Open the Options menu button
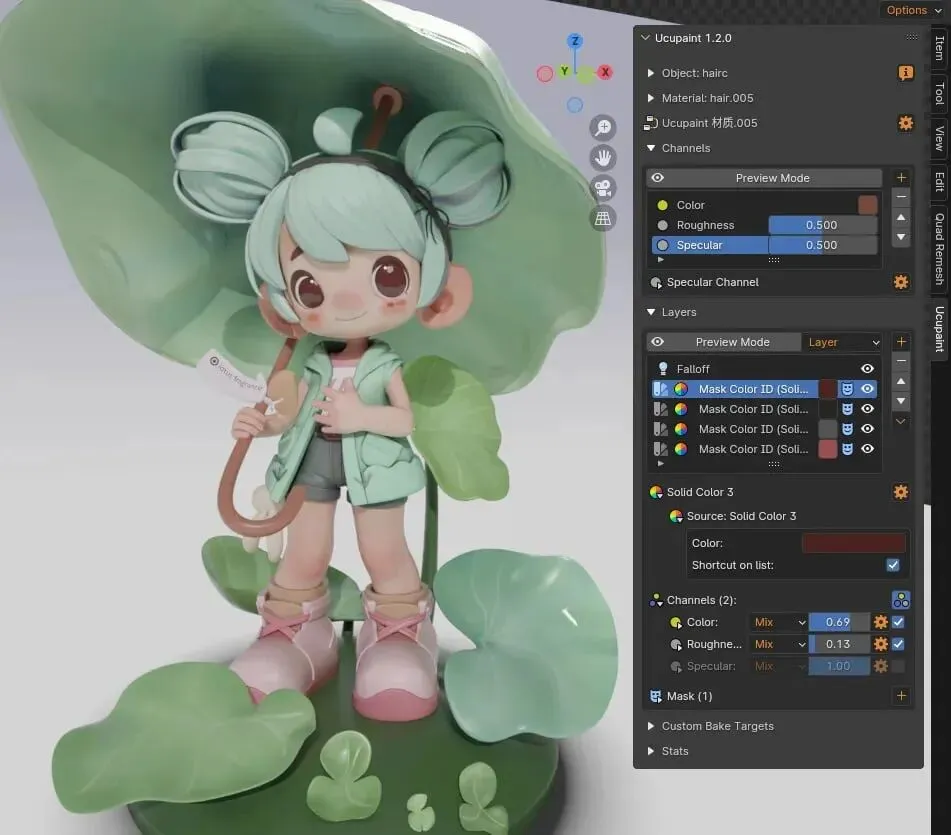The image size is (951, 835). coord(914,10)
